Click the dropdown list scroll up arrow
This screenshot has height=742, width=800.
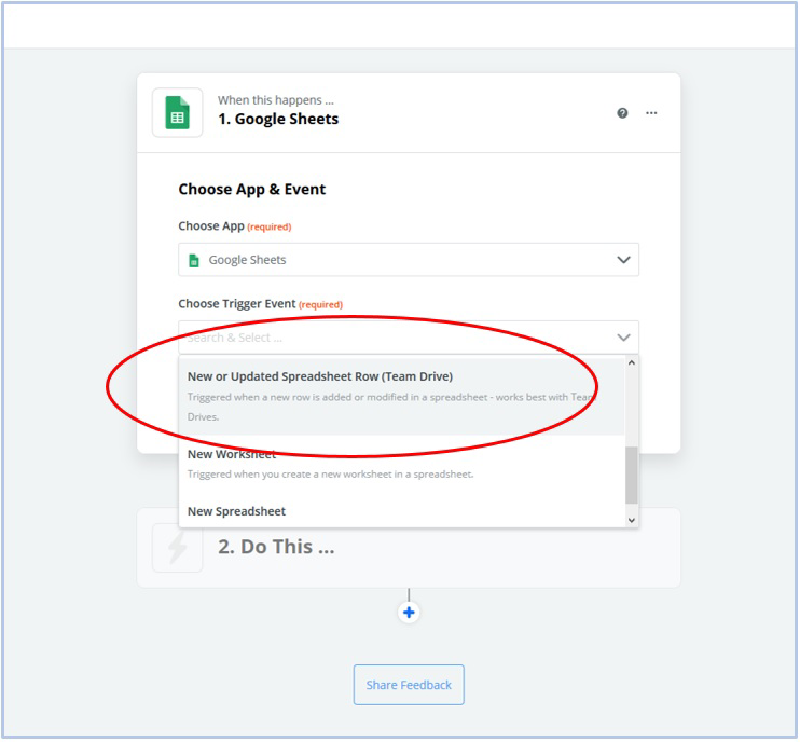click(632, 363)
